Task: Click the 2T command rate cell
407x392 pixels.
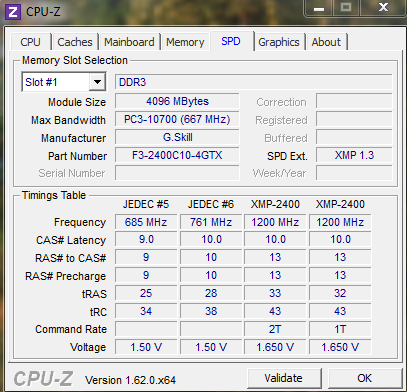Action: click(x=275, y=329)
